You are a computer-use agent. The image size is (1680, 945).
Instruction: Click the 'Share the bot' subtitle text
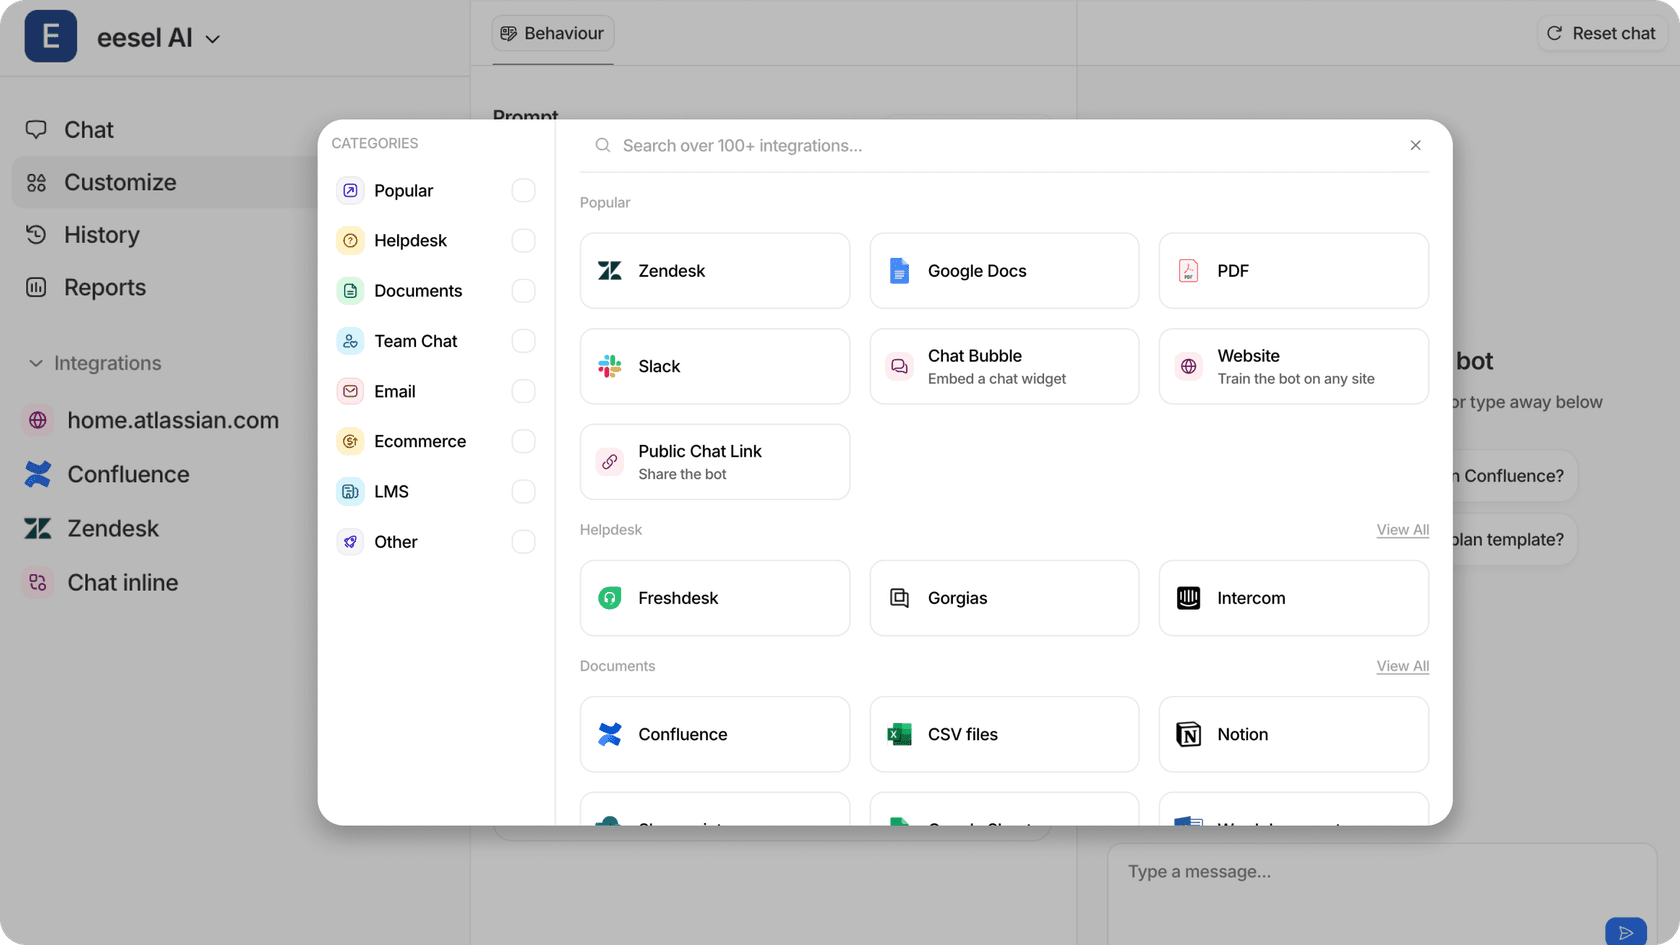[x=682, y=474]
